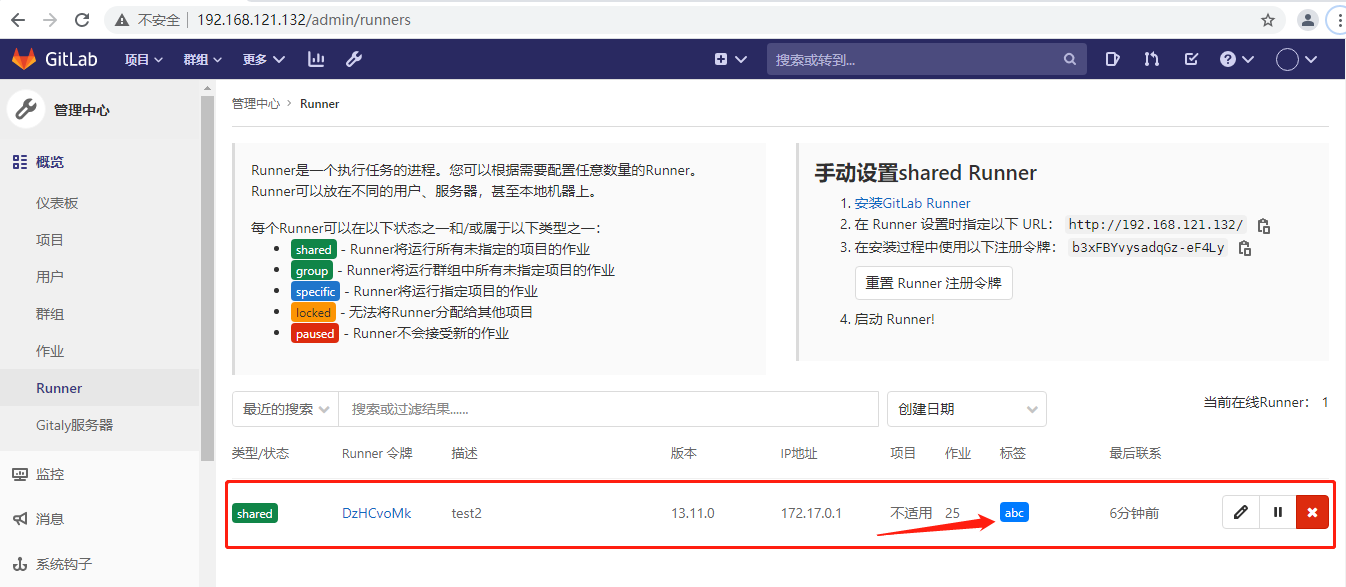Image resolution: width=1346 pixels, height=587 pixels.
Task: Click the green shared legend badge
Action: [x=313, y=249]
